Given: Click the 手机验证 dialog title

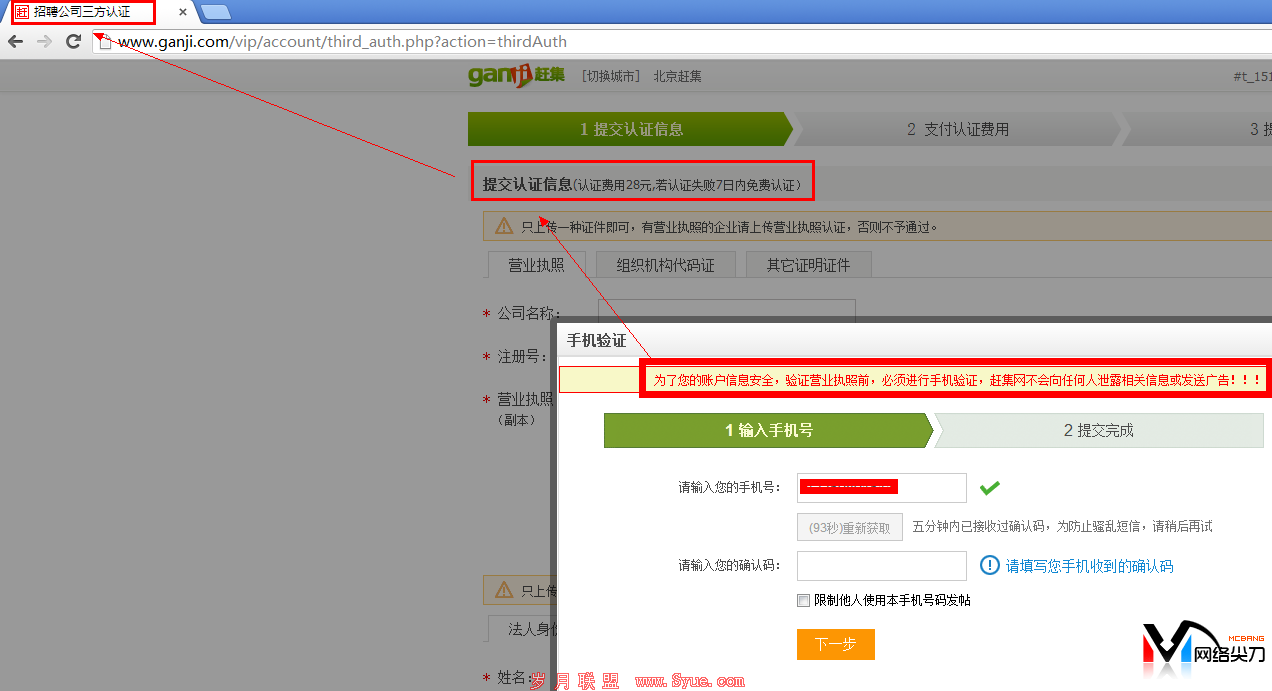Looking at the screenshot, I should click(x=597, y=341).
